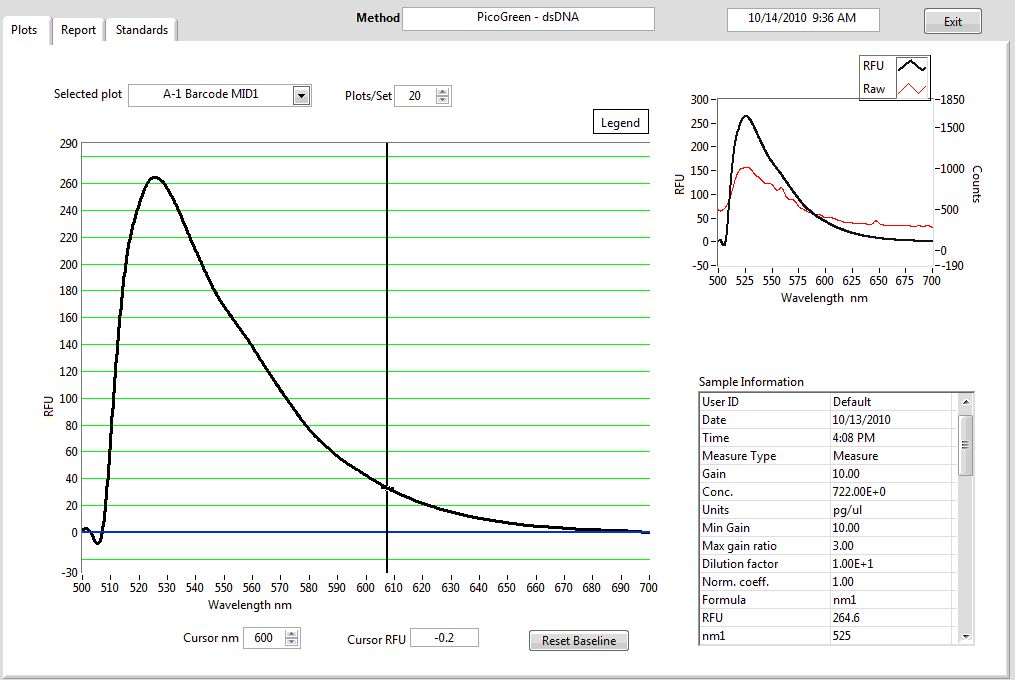
Task: Click the Gain value 10.00
Action: click(x=846, y=474)
